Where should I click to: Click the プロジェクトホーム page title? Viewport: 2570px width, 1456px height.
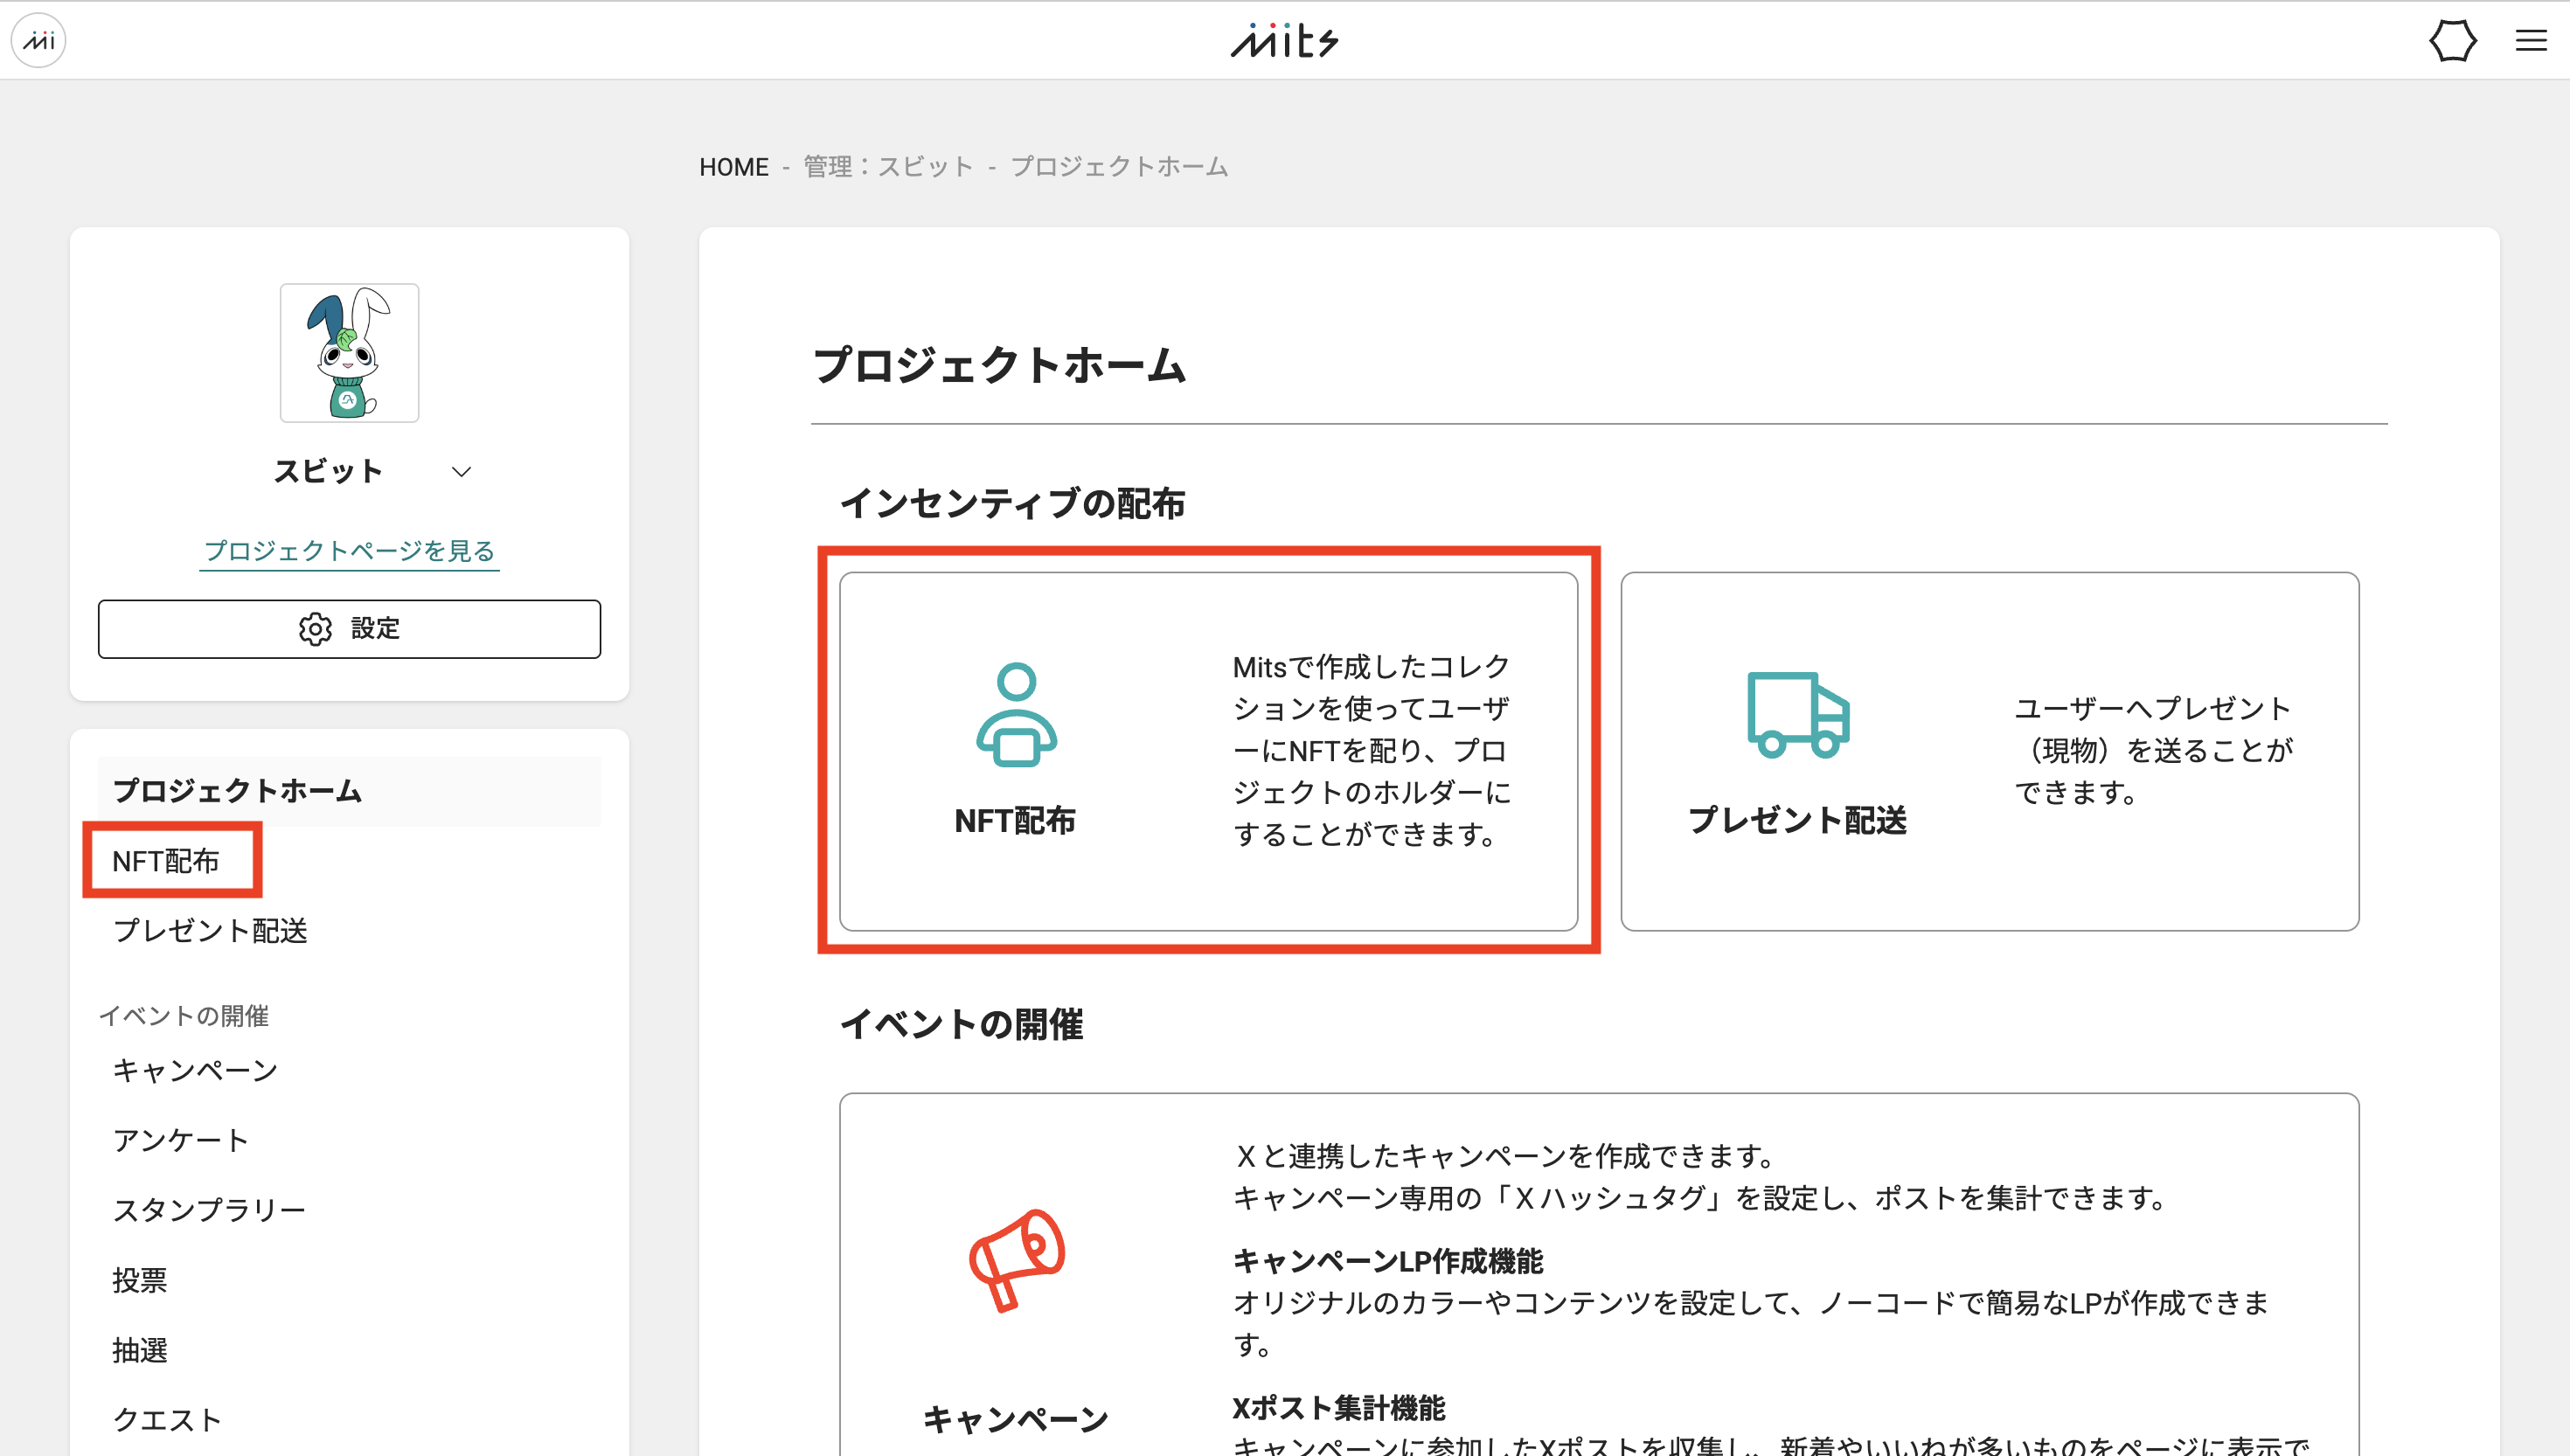pos(999,365)
